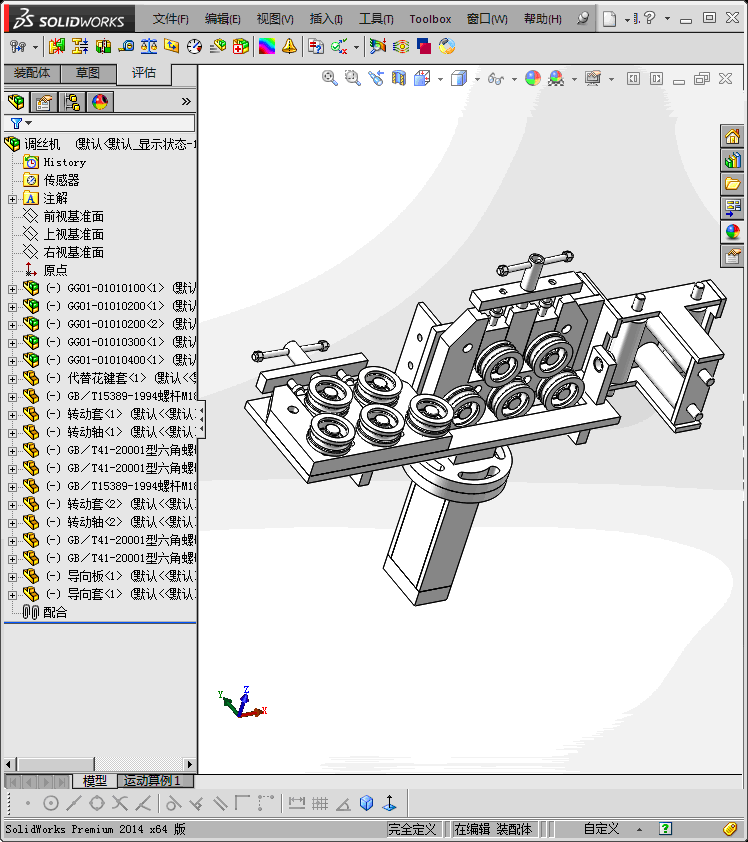
Task: Click the Curvature rainbow icon
Action: coord(266,47)
